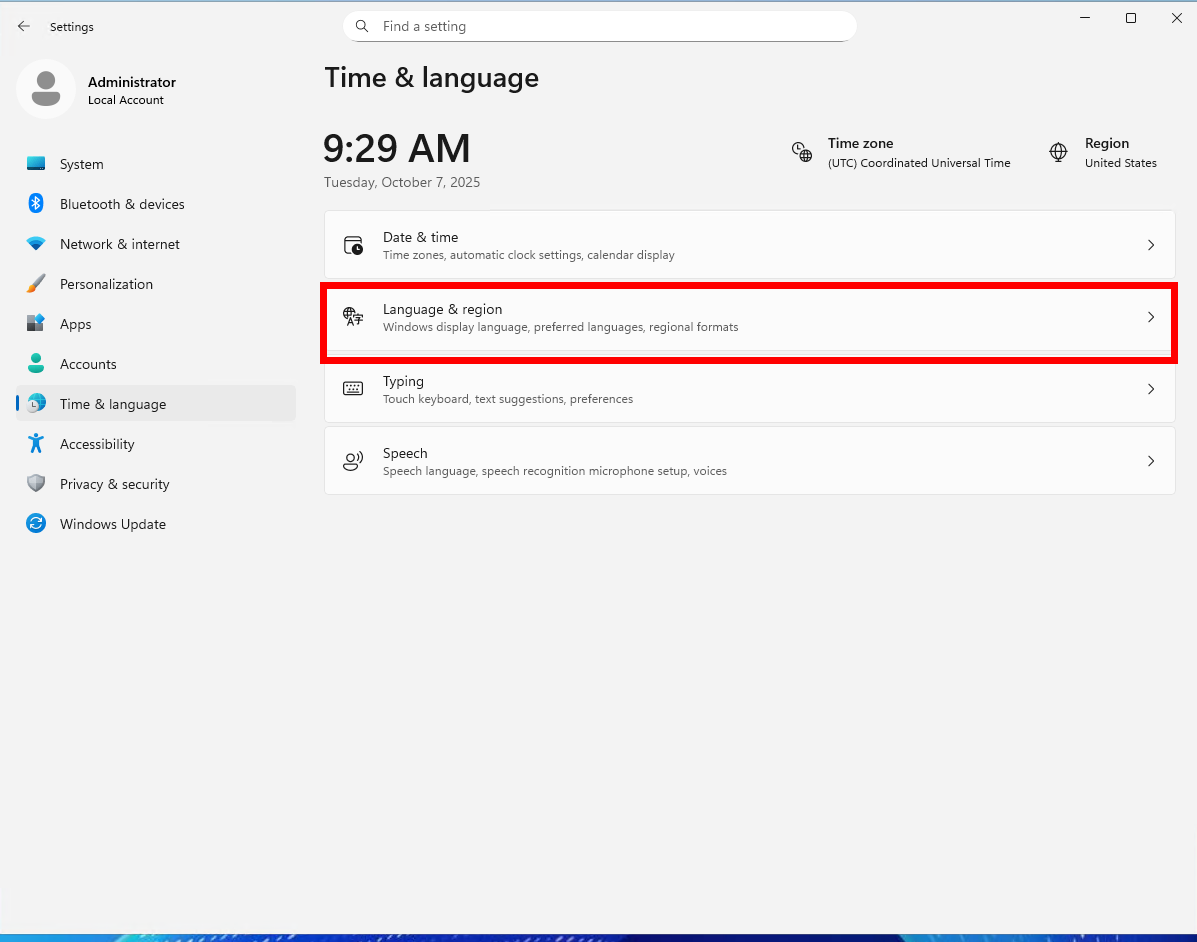1197x942 pixels.
Task: Open Accessibility via the person icon
Action: [x=36, y=443]
